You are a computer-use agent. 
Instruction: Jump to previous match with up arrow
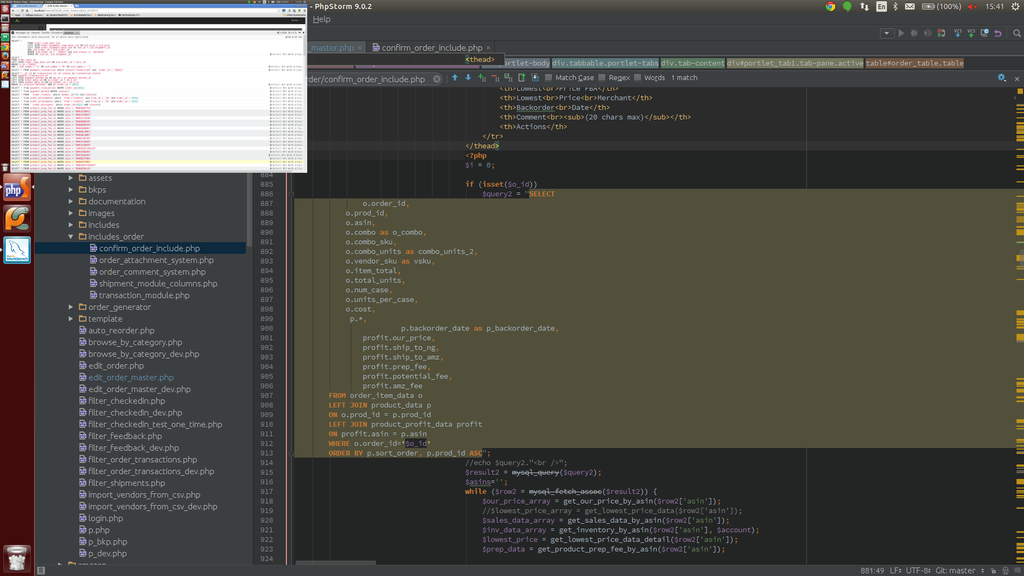[x=454, y=78]
